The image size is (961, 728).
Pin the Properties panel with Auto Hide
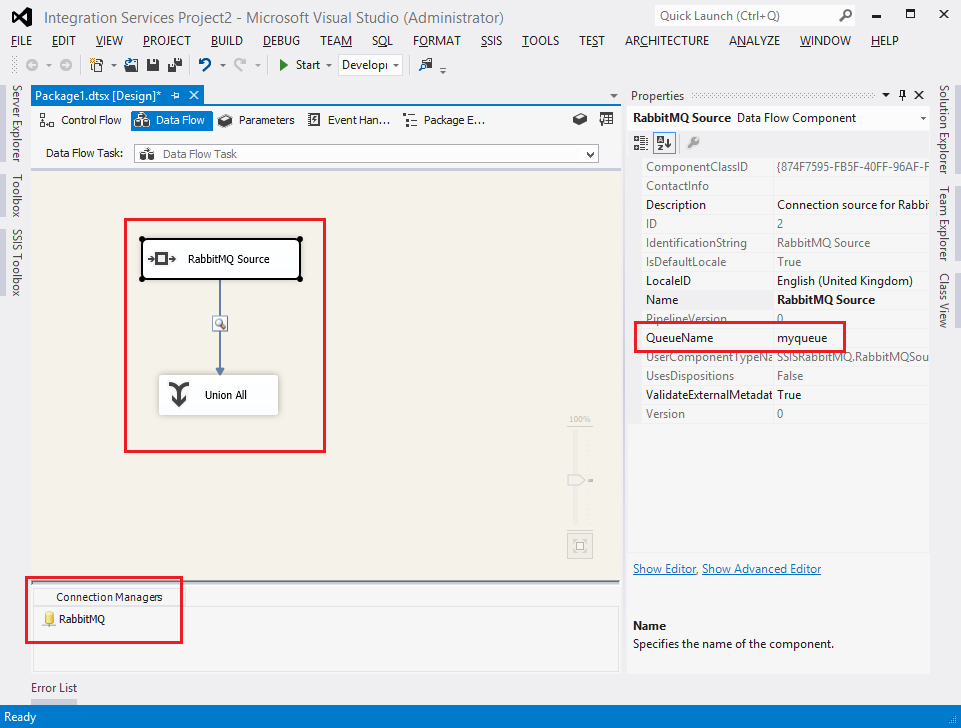point(902,95)
